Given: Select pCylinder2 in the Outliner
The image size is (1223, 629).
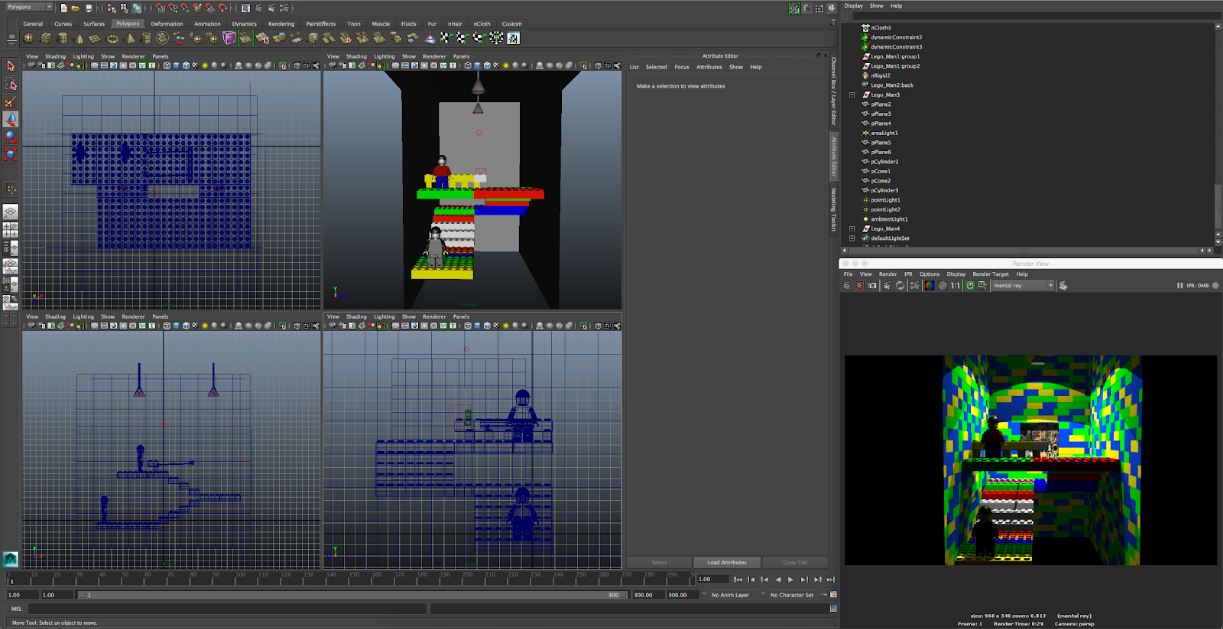Looking at the screenshot, I should pyautogui.click(x=884, y=161).
